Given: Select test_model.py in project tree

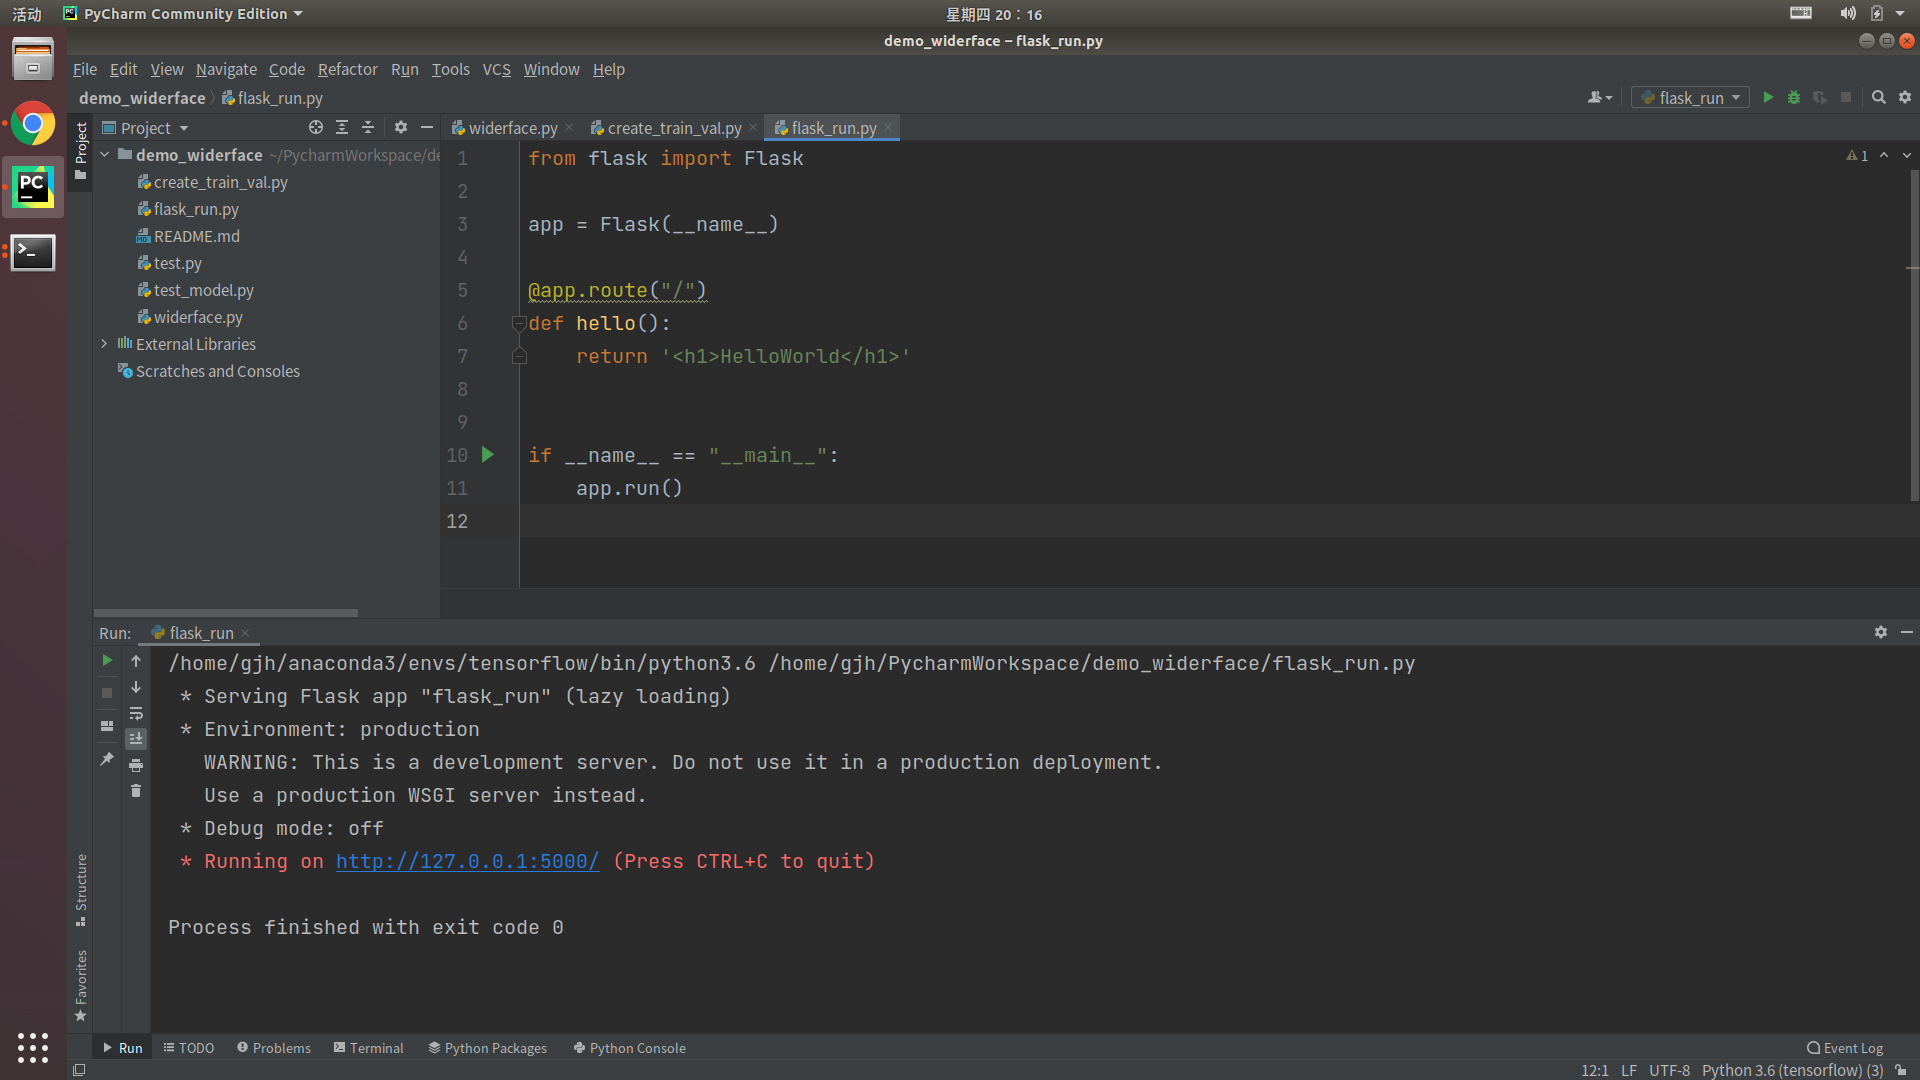Looking at the screenshot, I should pos(203,290).
